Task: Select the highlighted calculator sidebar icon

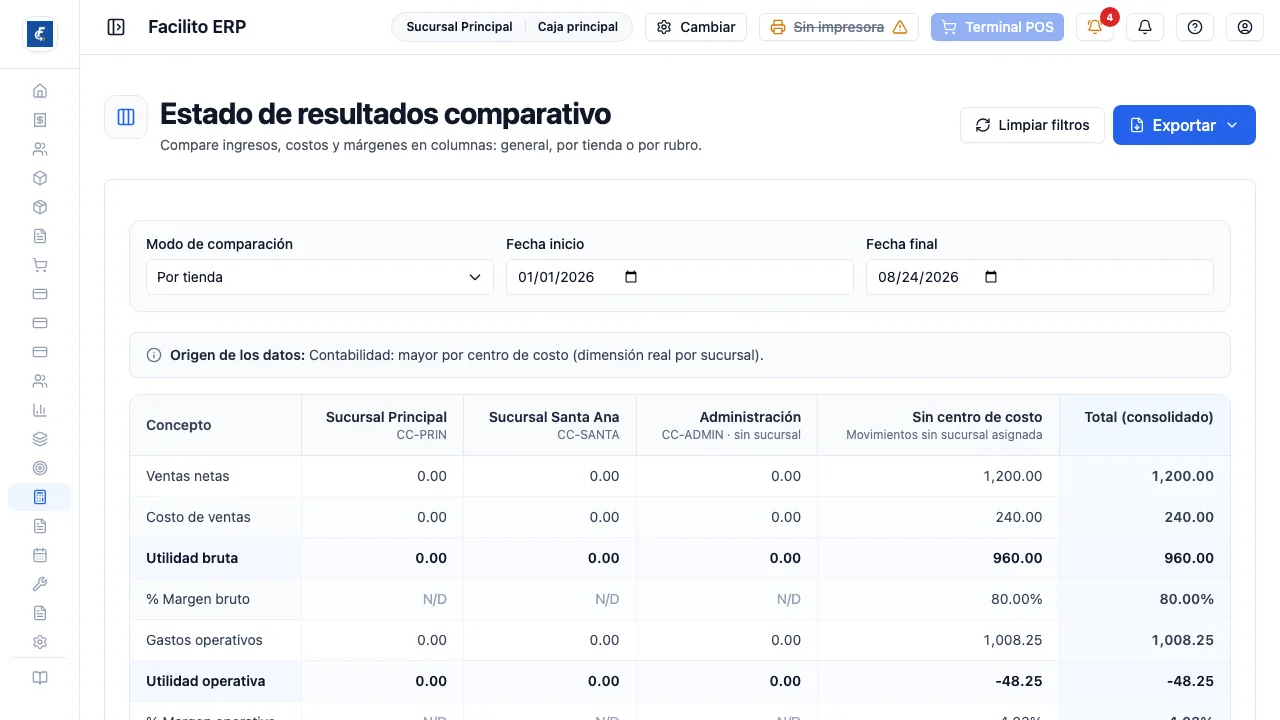Action: [x=40, y=497]
